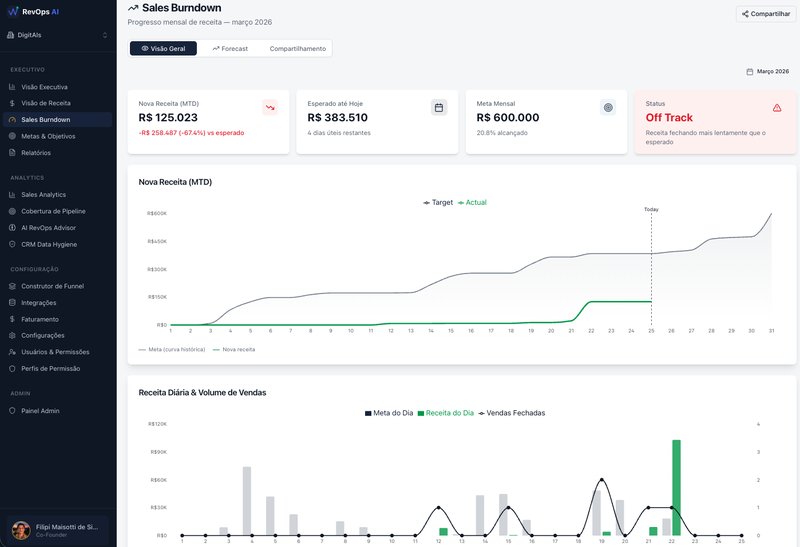Click the Today marker on burndown chart
This screenshot has height=547, width=800.
point(651,209)
